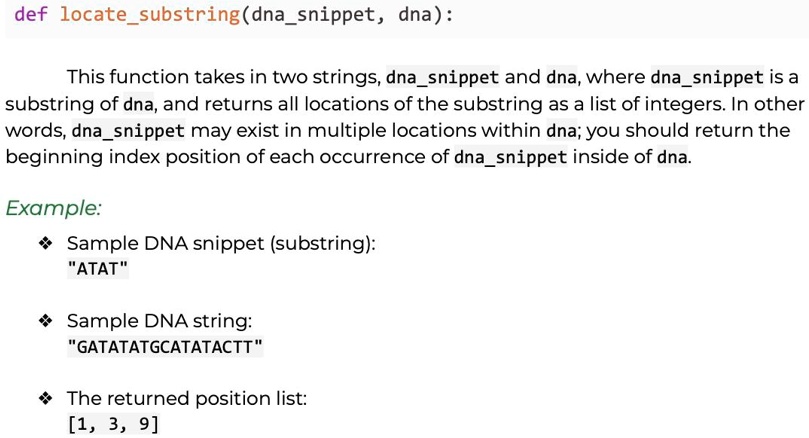Click the "GATATATGCATATACTT" code string
This screenshot has width=809, height=438.
click(165, 347)
